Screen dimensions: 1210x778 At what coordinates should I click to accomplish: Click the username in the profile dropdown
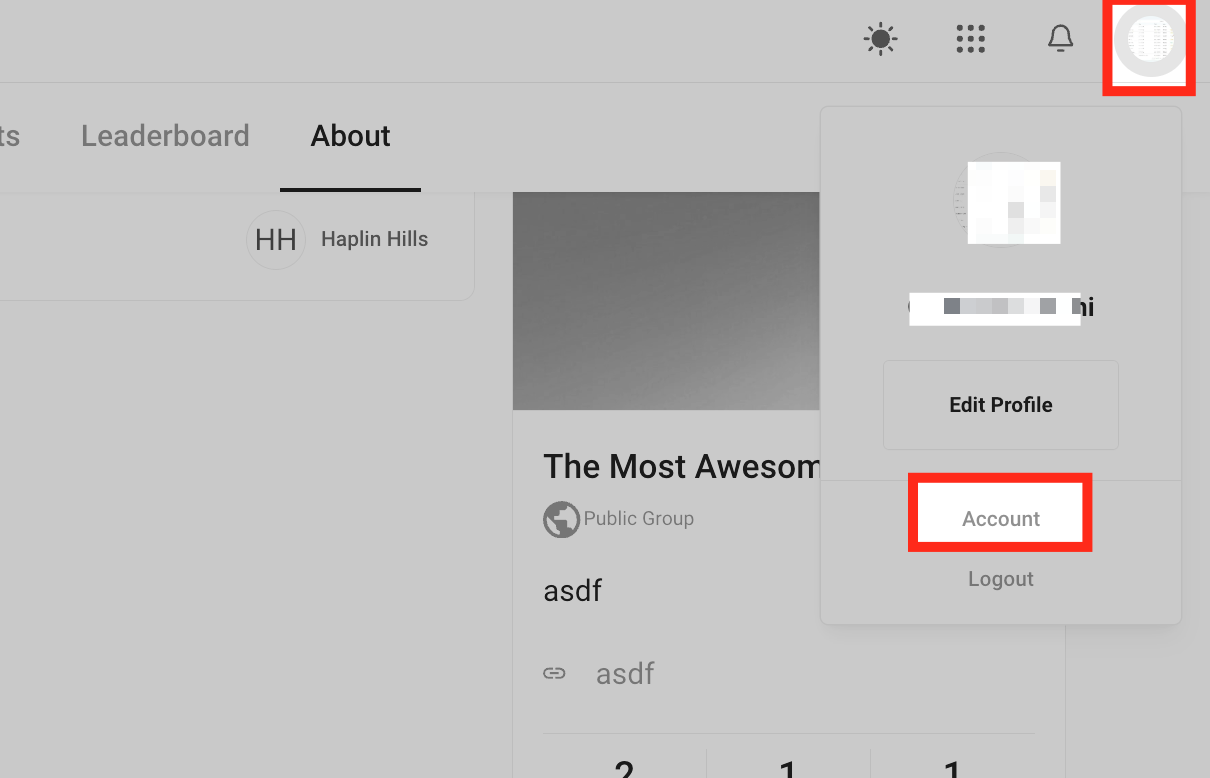tap(1000, 308)
